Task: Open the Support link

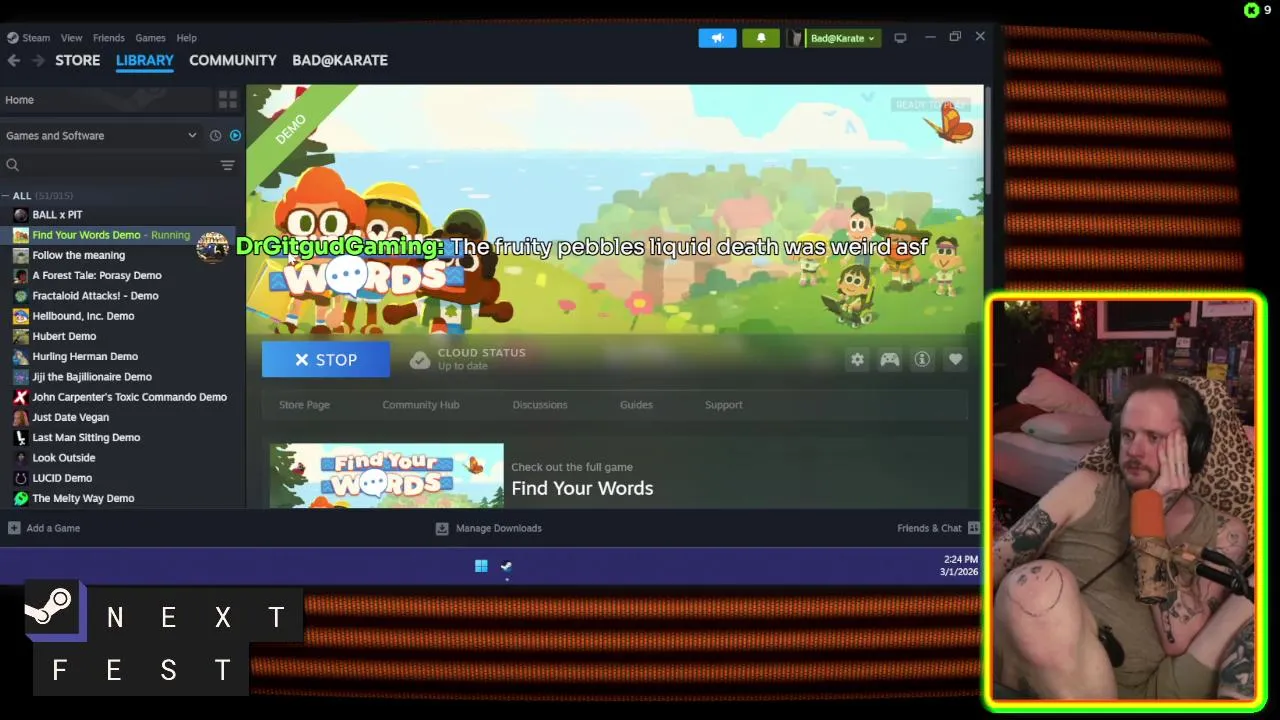Action: click(x=724, y=405)
